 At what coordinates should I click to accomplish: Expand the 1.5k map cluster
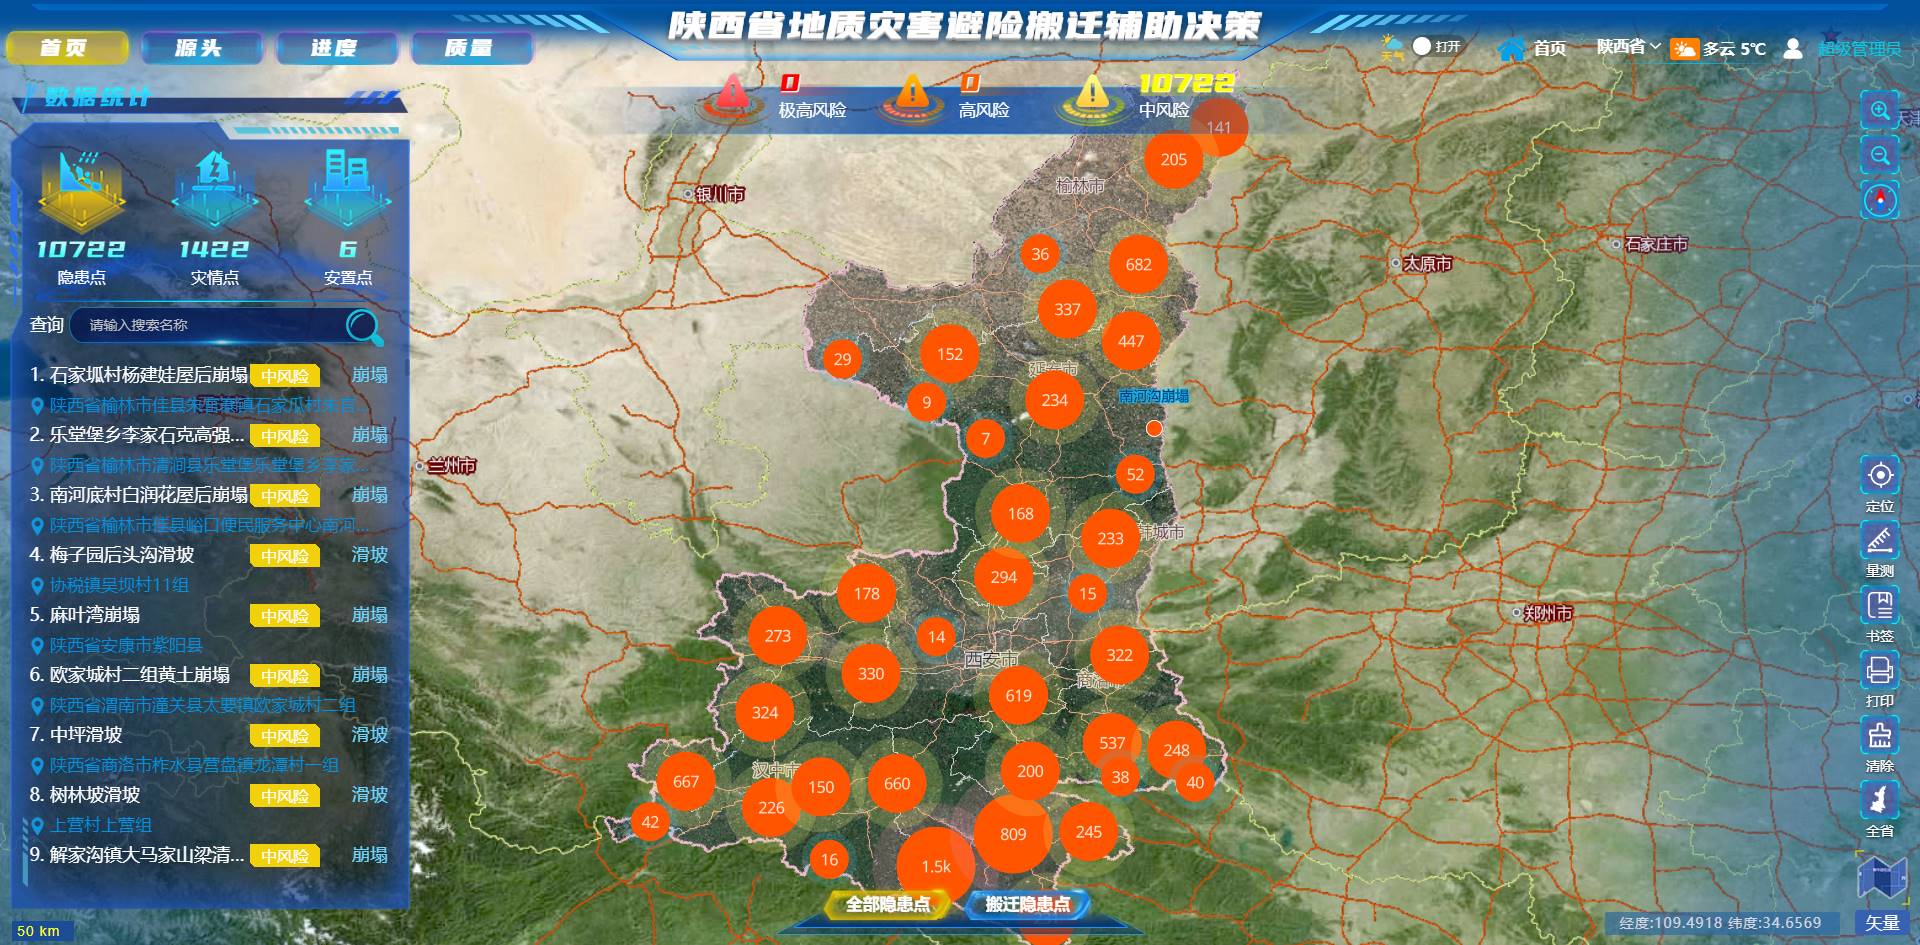pos(935,866)
